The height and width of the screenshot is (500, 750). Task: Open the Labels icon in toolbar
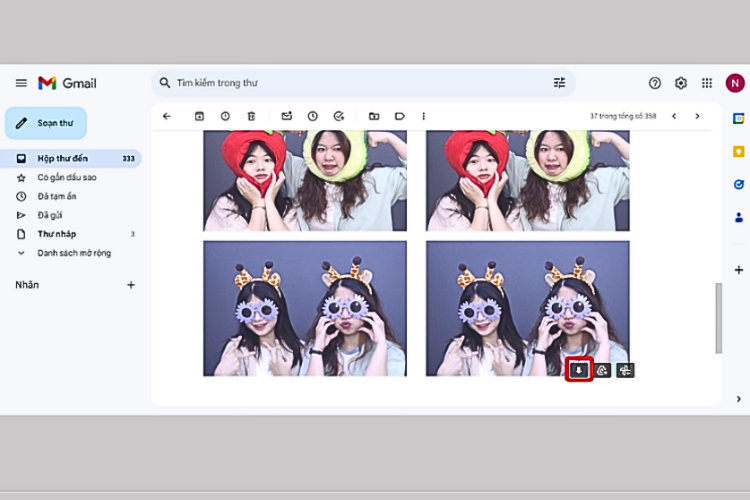[400, 116]
